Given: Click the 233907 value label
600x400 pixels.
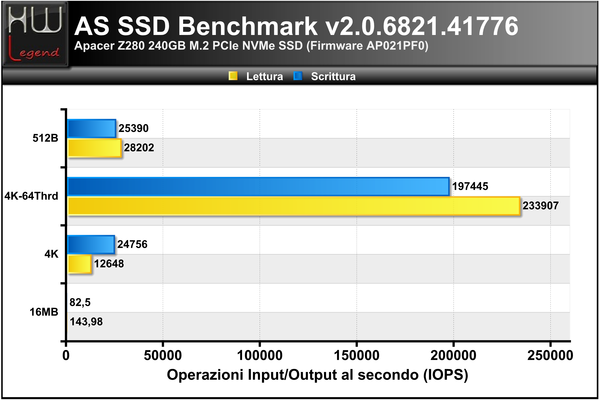Looking at the screenshot, I should 541,206.
